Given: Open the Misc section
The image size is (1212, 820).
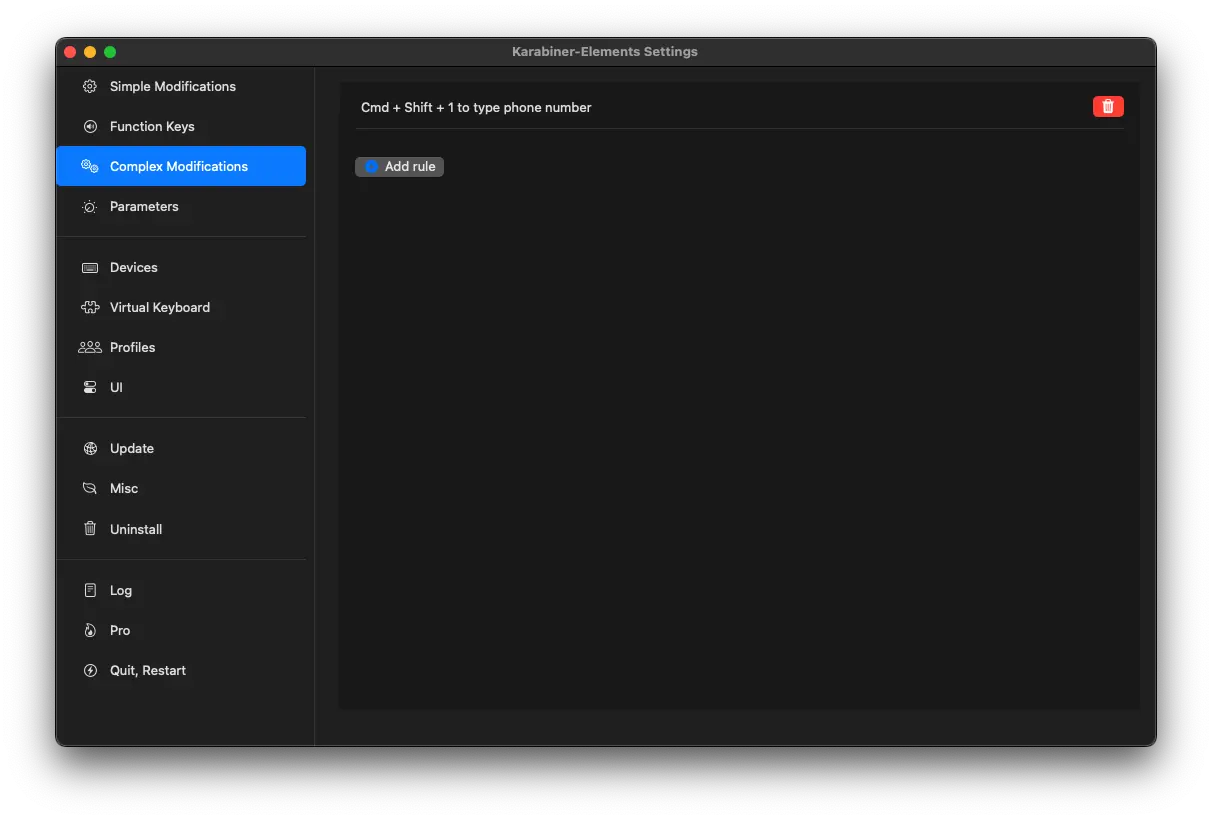Looking at the screenshot, I should [x=181, y=488].
